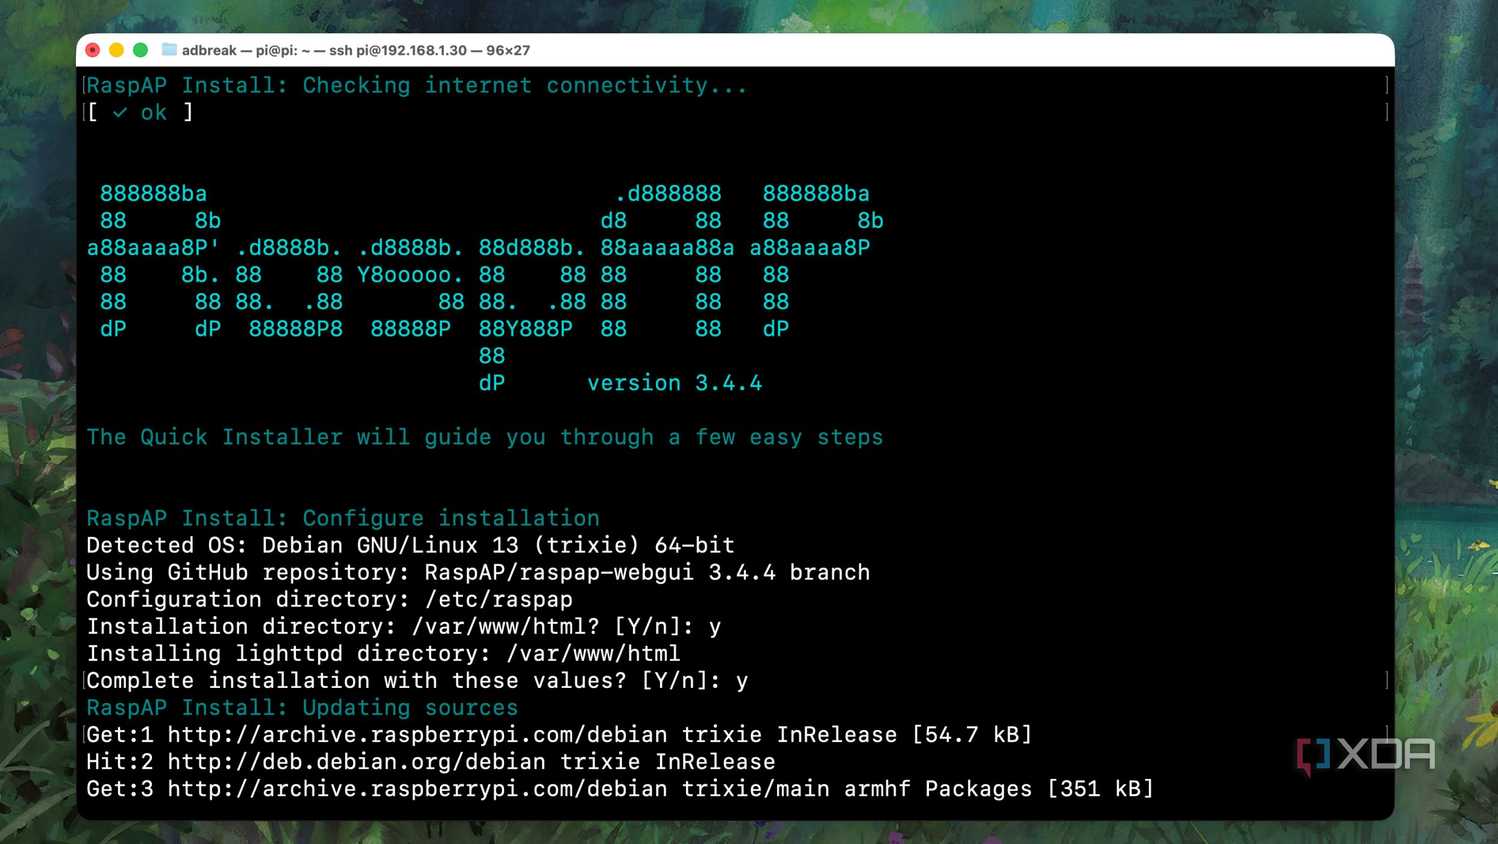Click the terminal window title text
The width and height of the screenshot is (1498, 844).
point(356,50)
